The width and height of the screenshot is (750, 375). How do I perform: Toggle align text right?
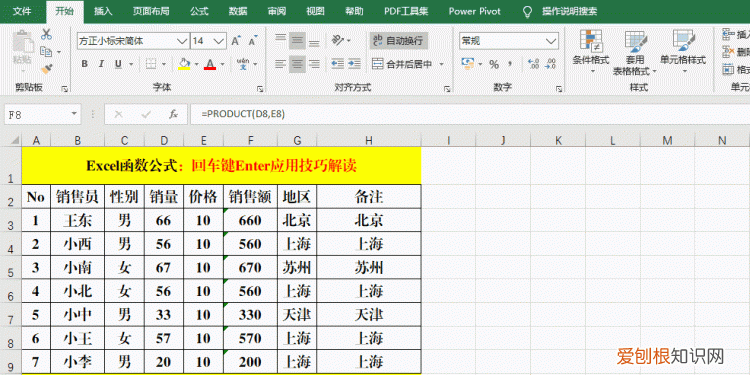(x=314, y=63)
